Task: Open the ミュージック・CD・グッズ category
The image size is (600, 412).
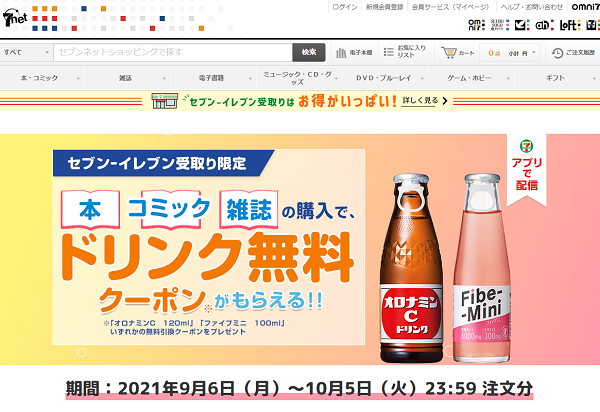Action: pos(297,78)
